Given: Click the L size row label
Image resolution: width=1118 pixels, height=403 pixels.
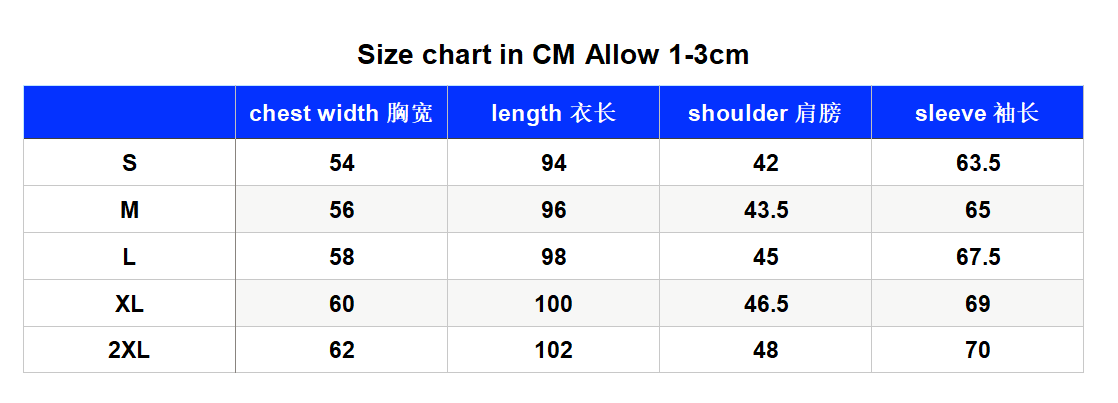Looking at the screenshot, I should pyautogui.click(x=129, y=257).
